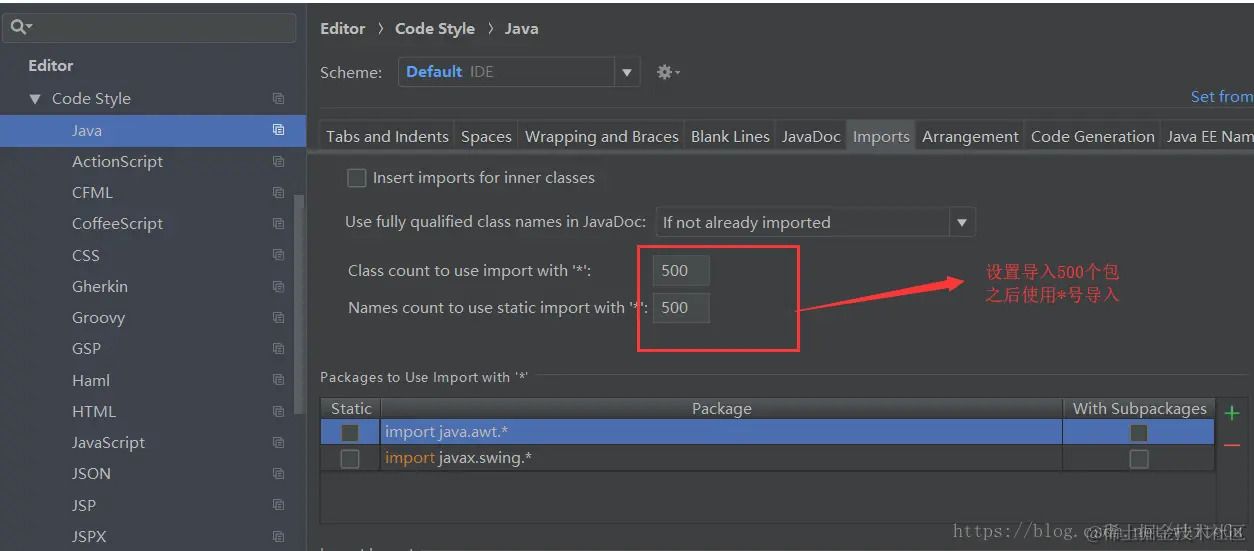Image resolution: width=1254 pixels, height=551 pixels.
Task: Click the copy icon beside Java
Action: (278, 130)
